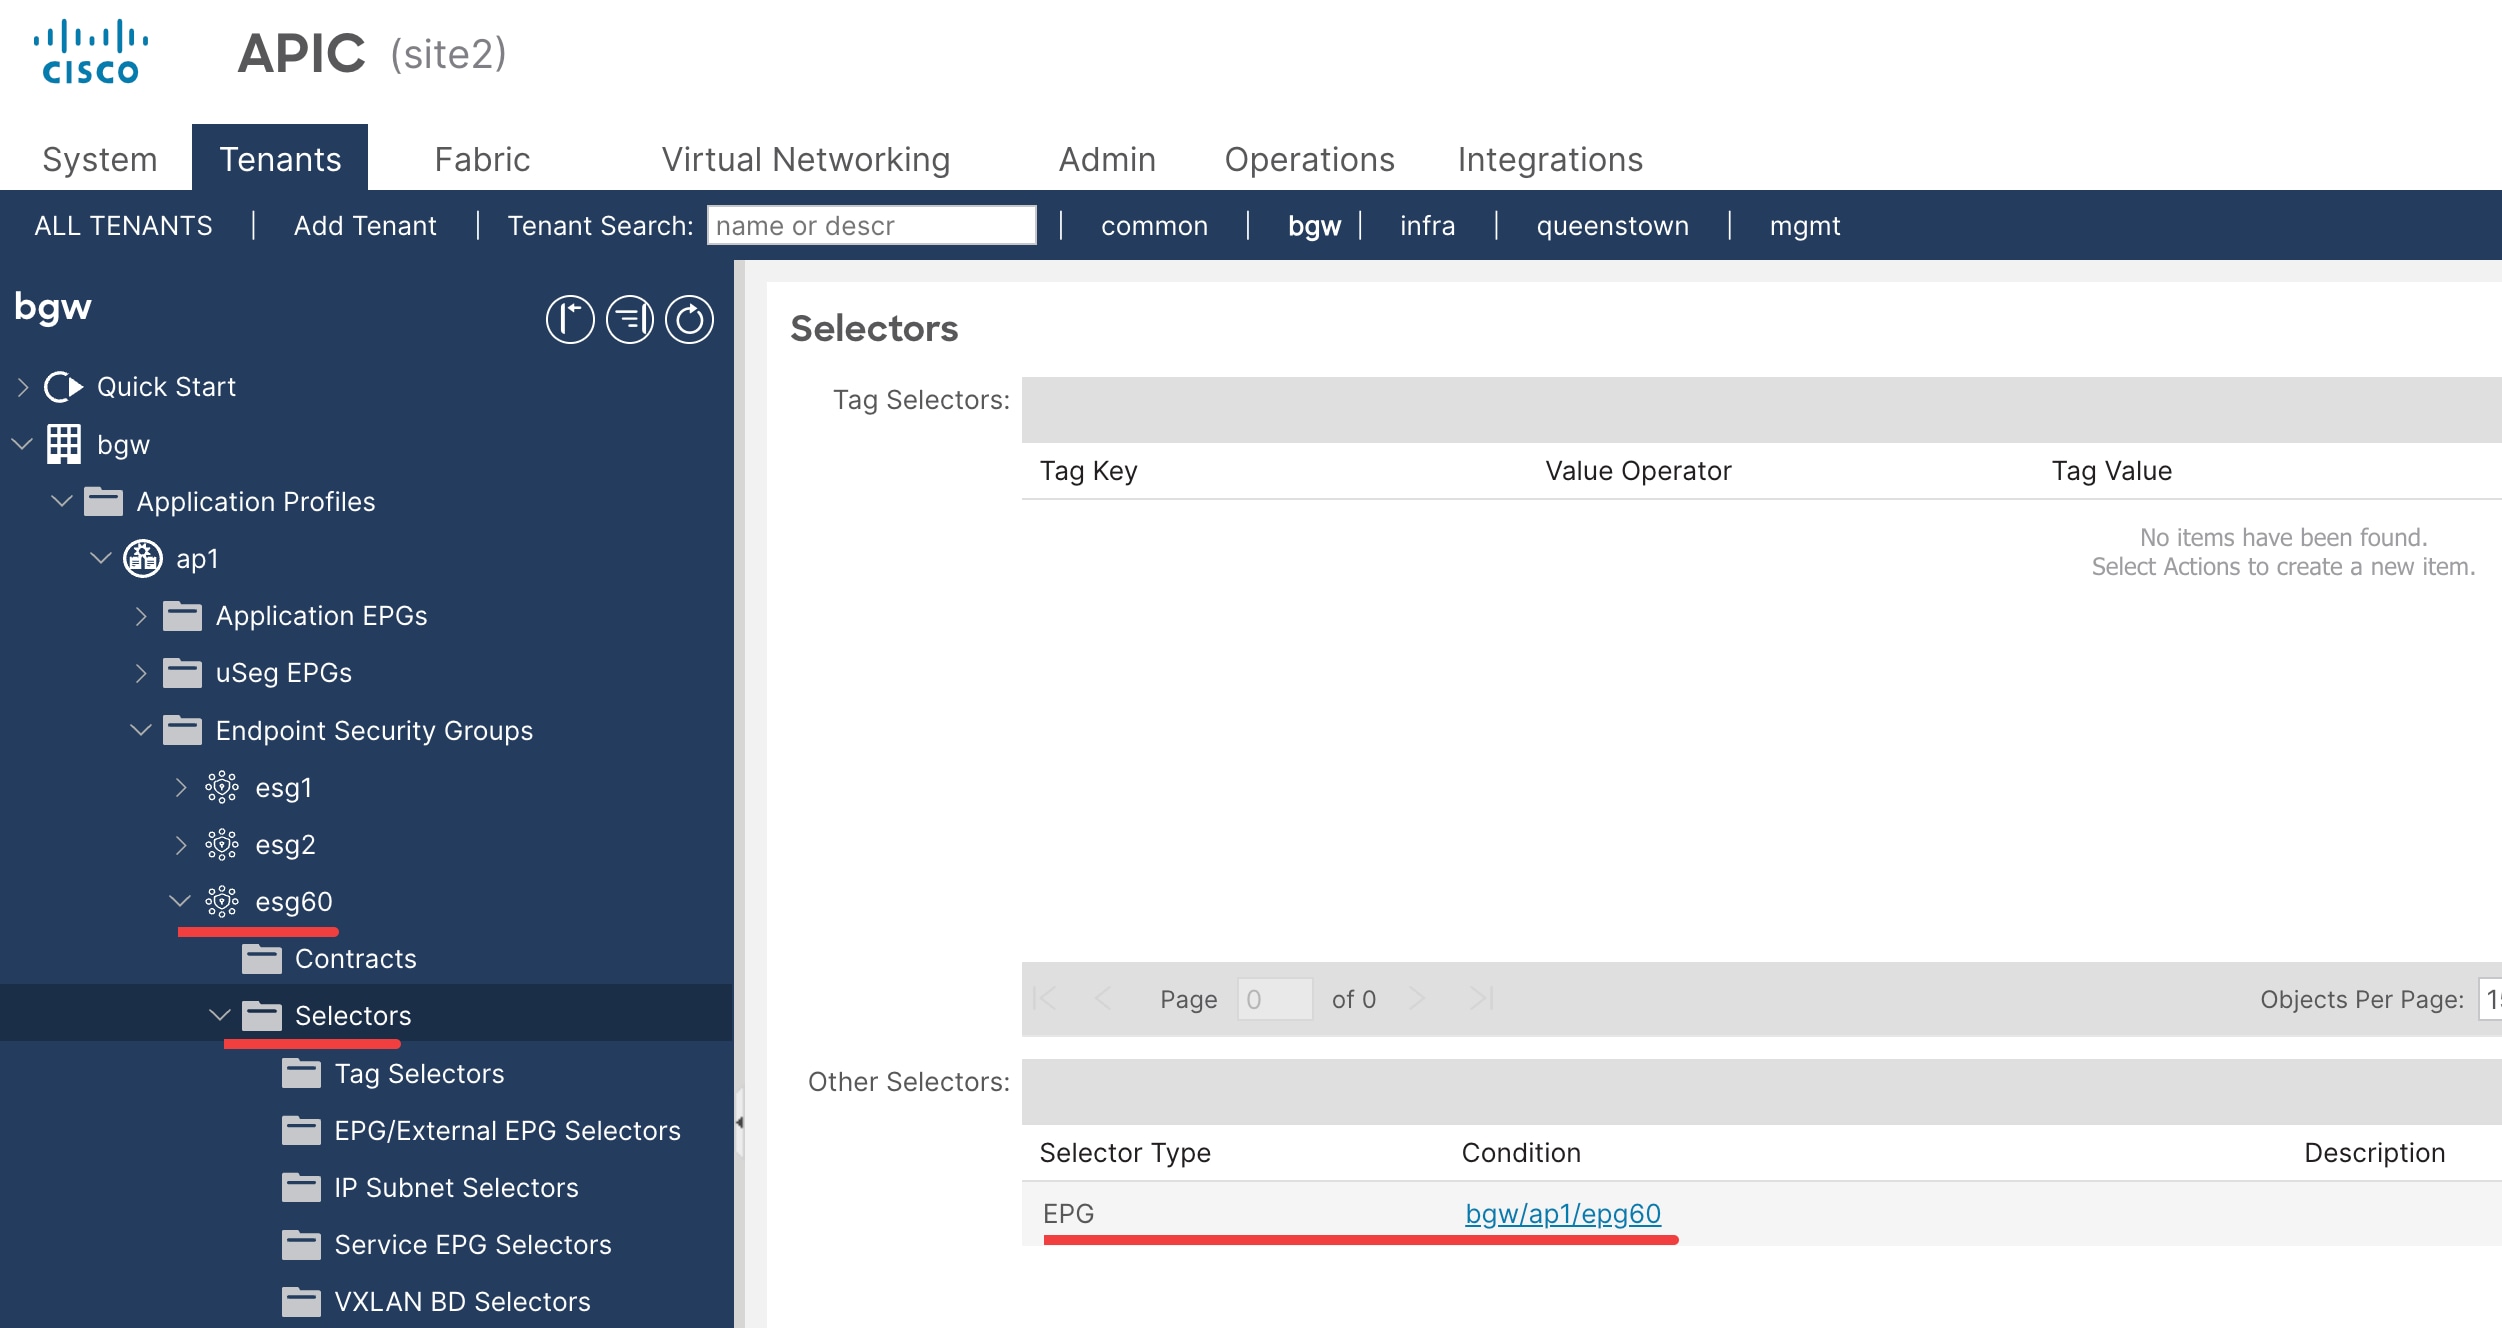The height and width of the screenshot is (1328, 2502).
Task: Open the queenstown tenant
Action: pyautogui.click(x=1612, y=226)
